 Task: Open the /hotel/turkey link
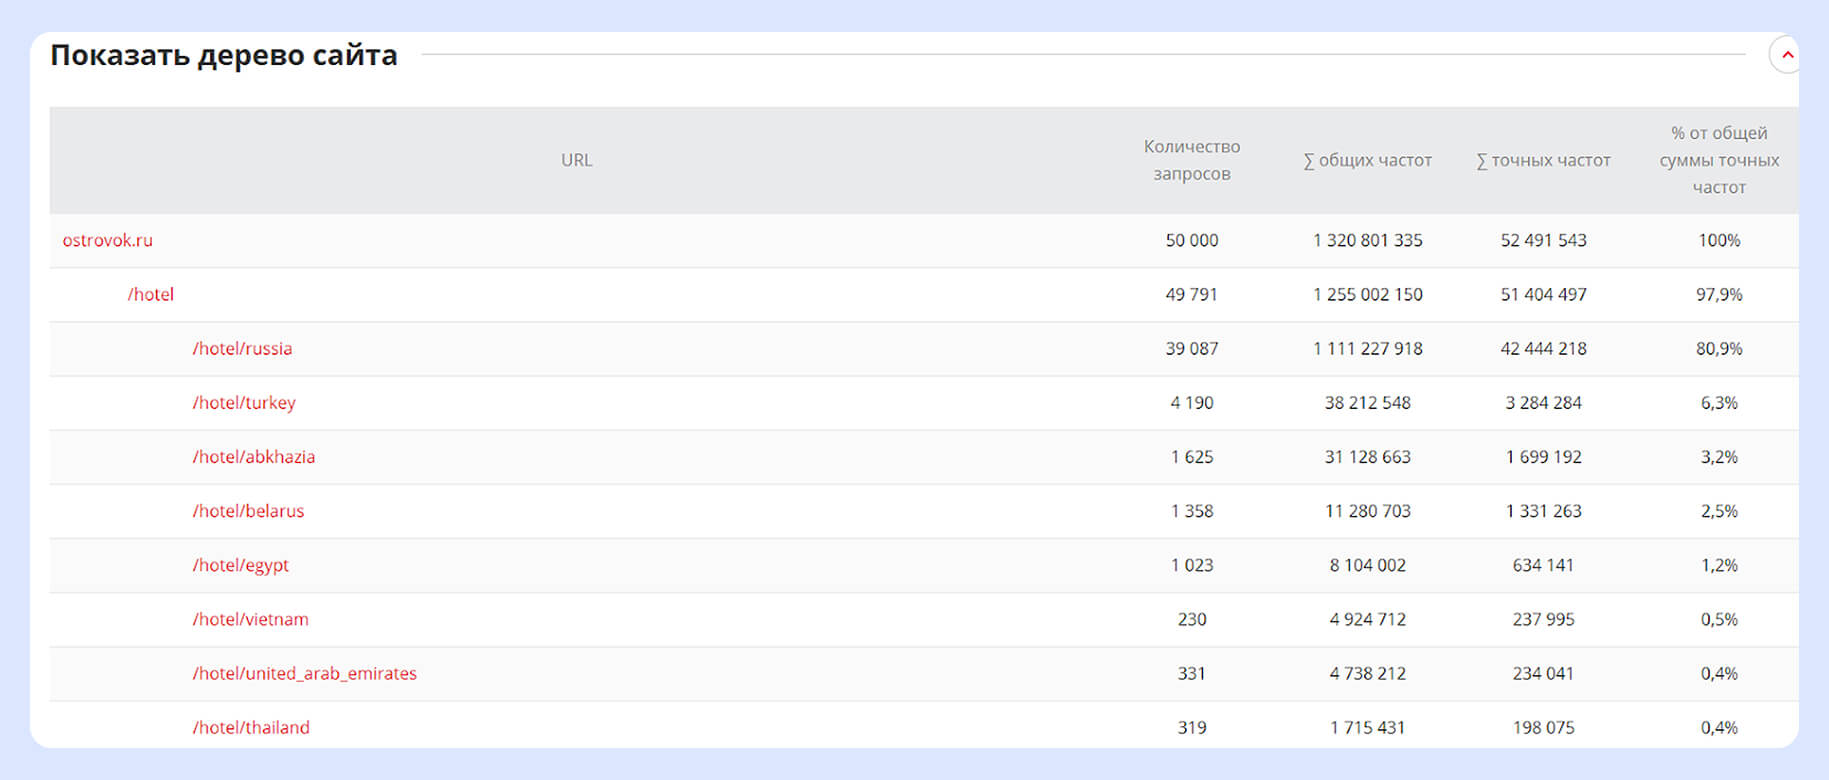click(x=244, y=402)
